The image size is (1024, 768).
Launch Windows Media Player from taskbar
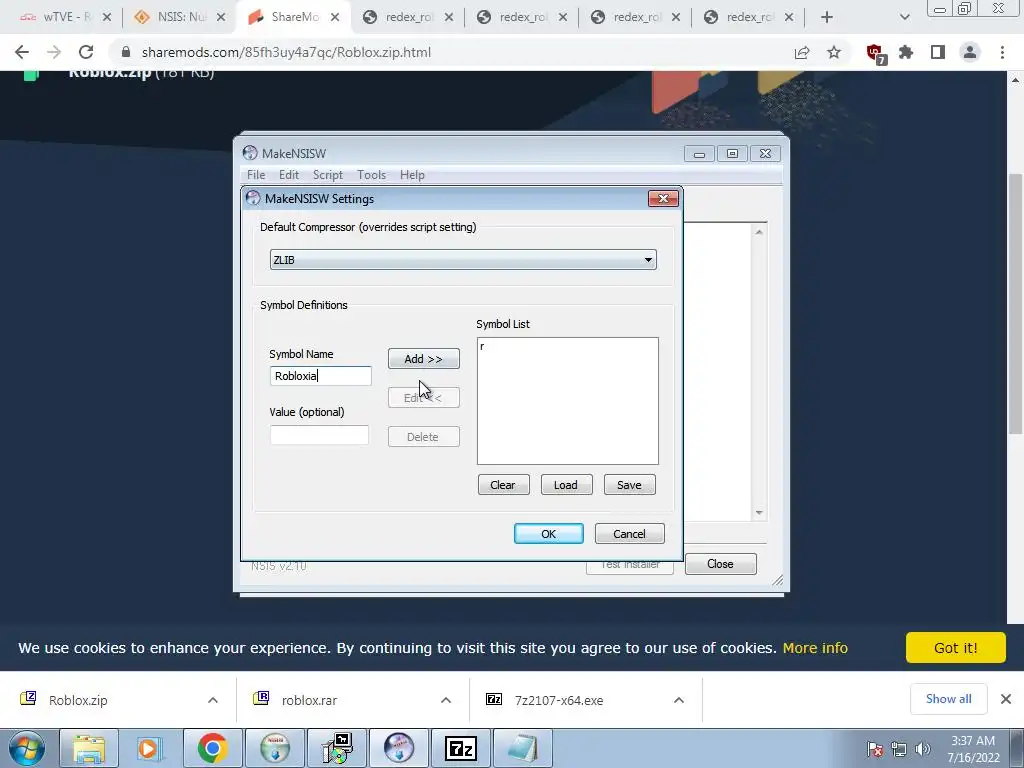(150, 748)
